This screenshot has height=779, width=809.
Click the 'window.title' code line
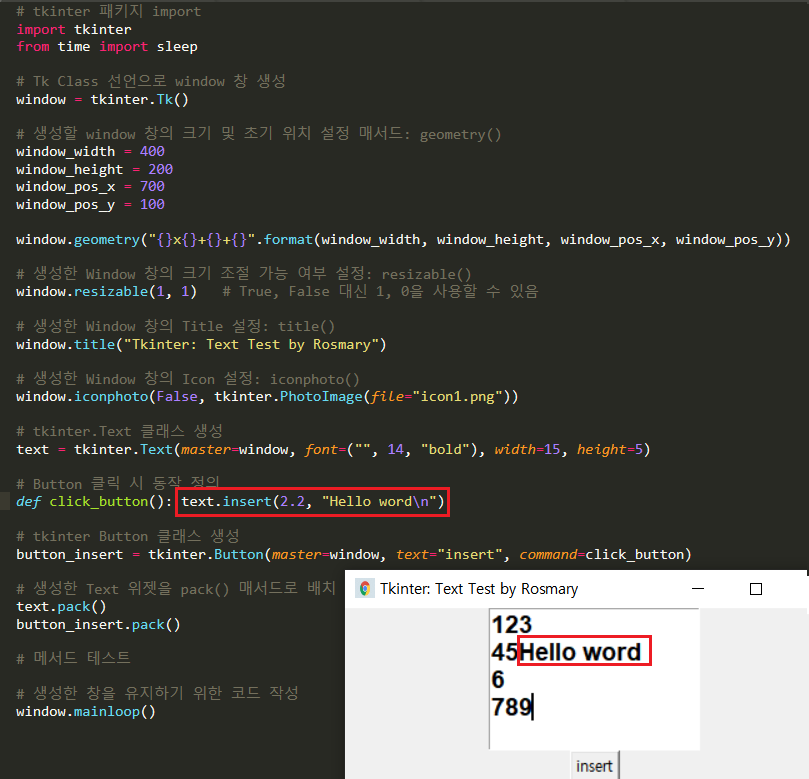tap(201, 344)
